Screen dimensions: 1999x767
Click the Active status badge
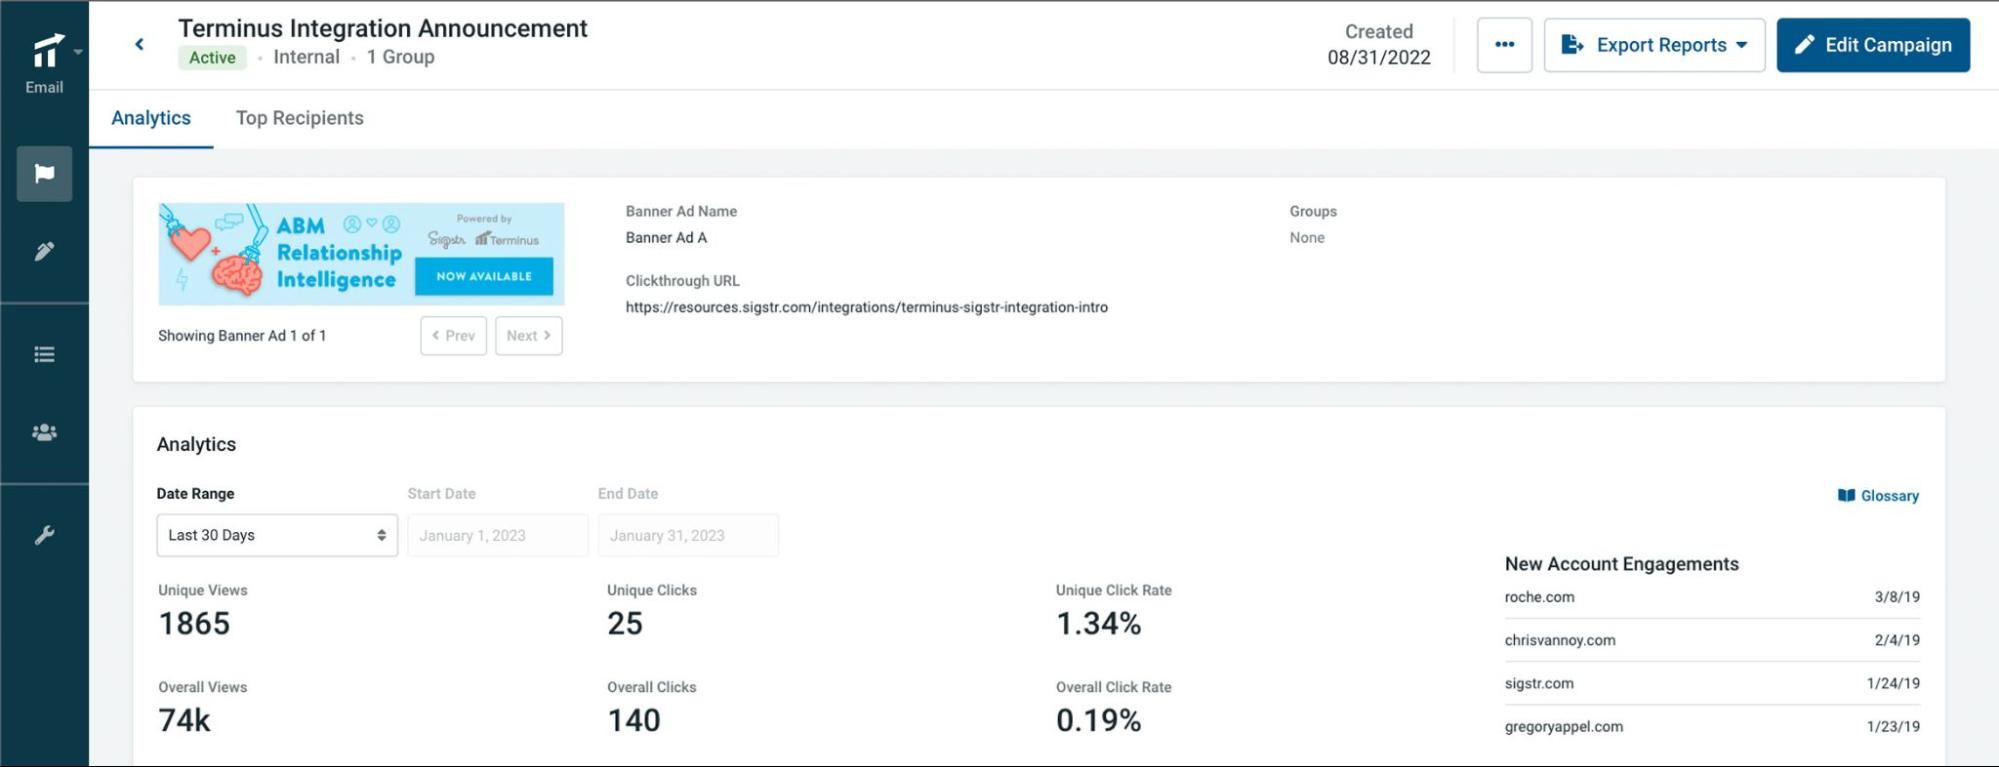pos(212,57)
